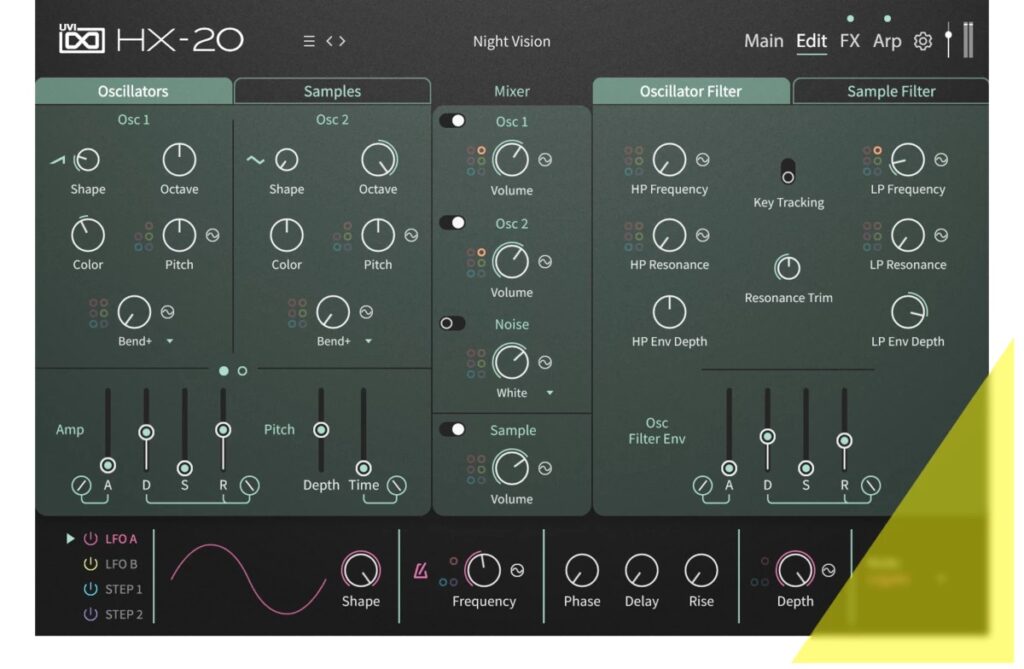This screenshot has width=1024, height=669.
Task: Click Osc 1 sawtooth waveform icon
Action: click(58, 160)
